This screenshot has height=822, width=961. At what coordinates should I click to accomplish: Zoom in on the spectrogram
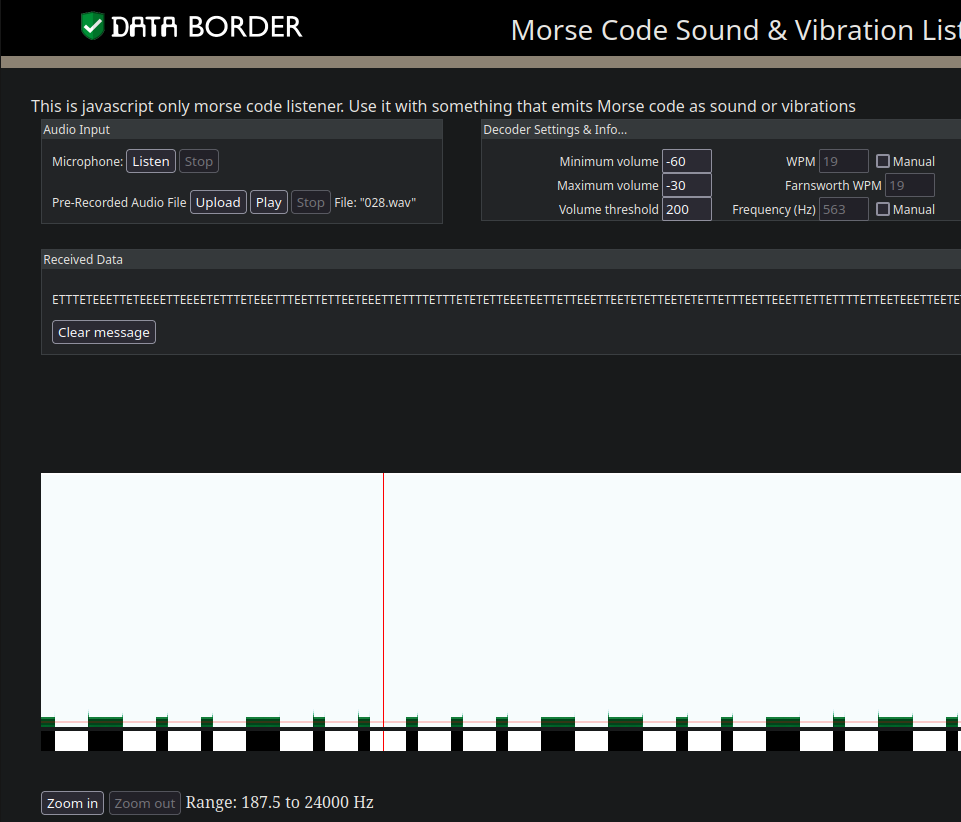73,803
